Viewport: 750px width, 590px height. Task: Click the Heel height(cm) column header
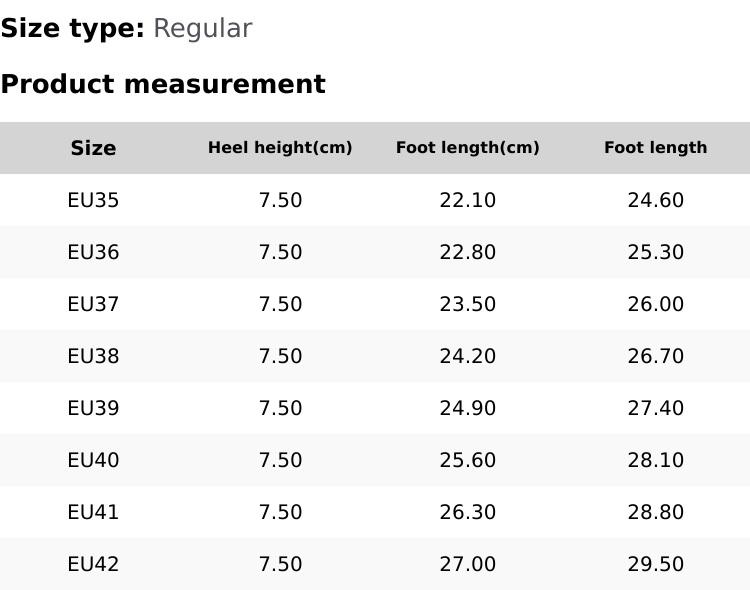280,148
